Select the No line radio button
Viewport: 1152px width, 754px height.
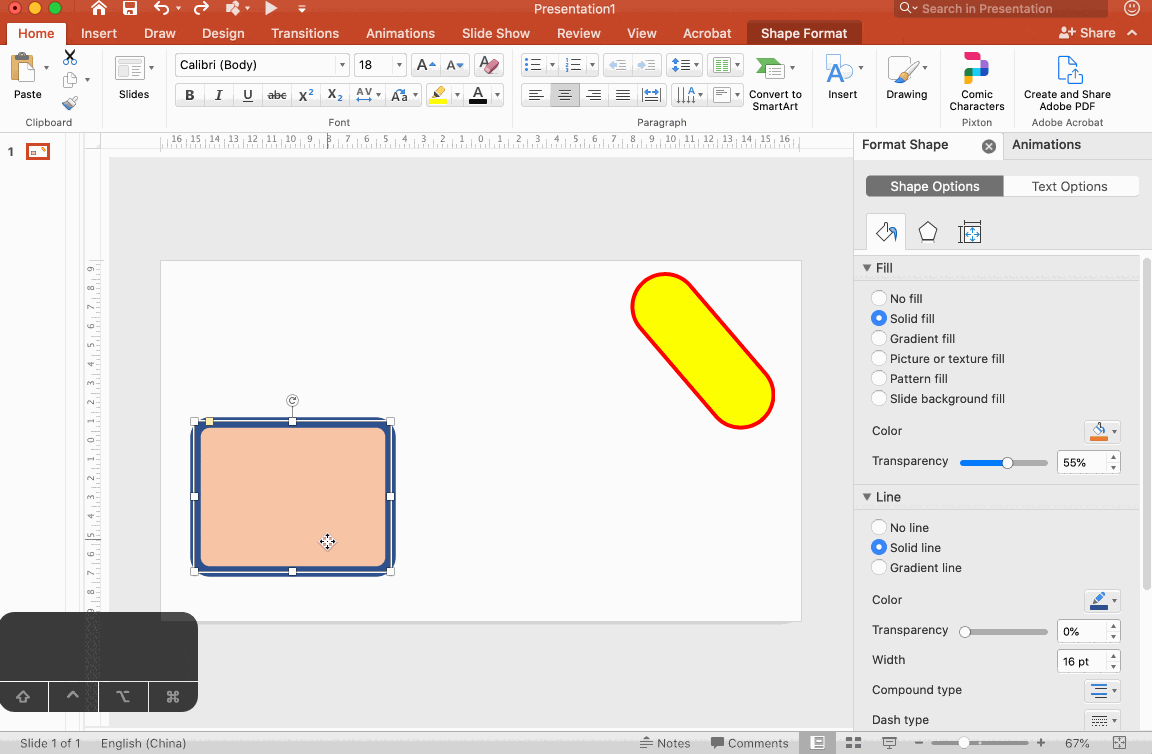[x=879, y=527]
